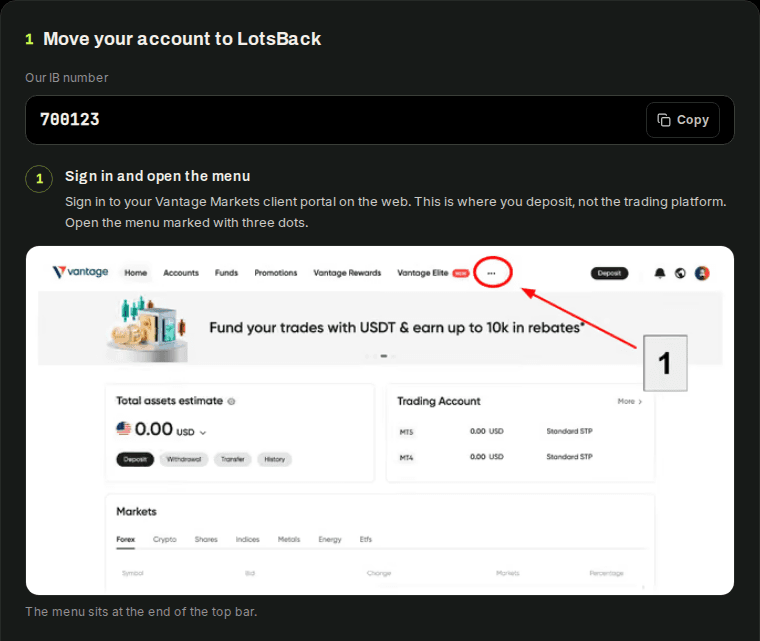
Task: Click the MT4 trading account row
Action: coord(520,457)
